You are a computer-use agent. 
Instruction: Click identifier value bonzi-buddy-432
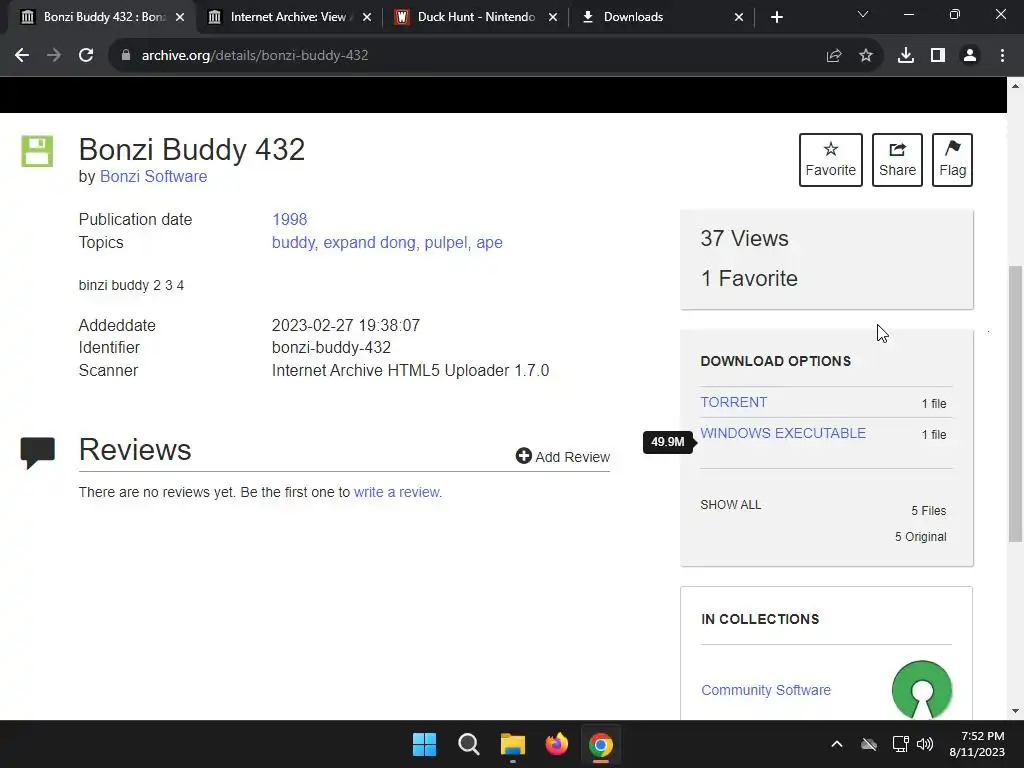point(331,347)
